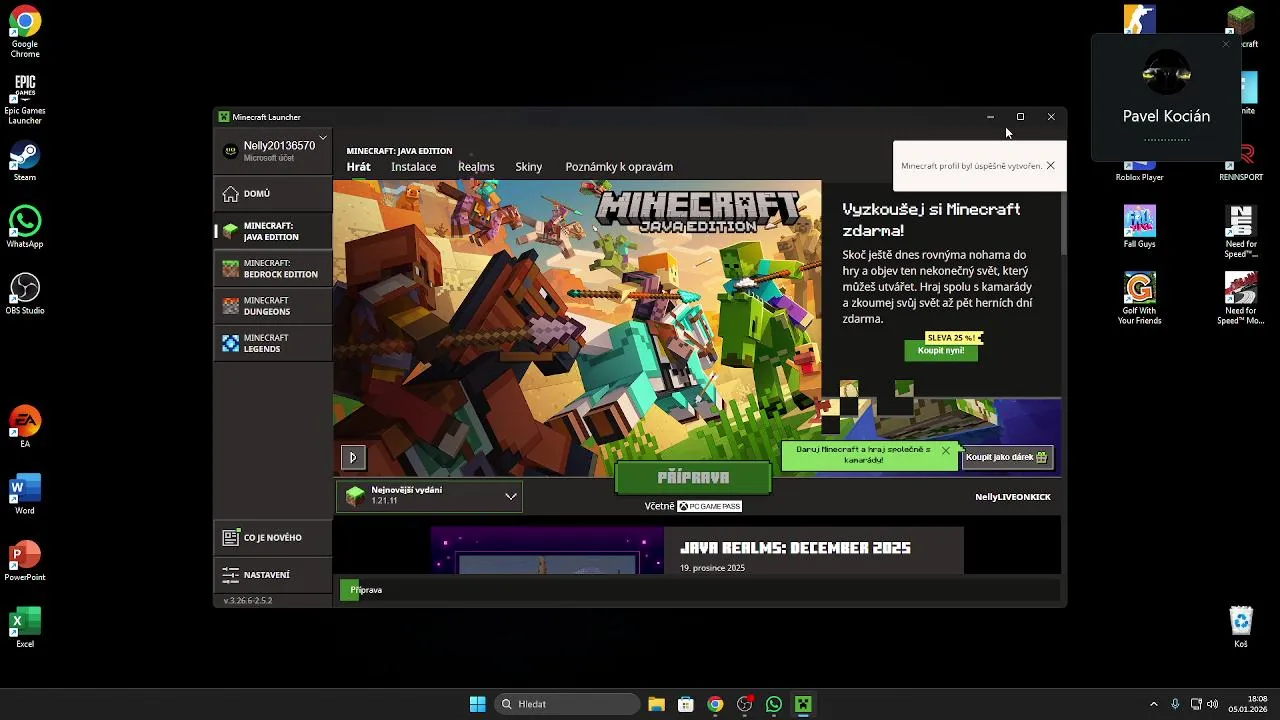Open the Need for Speed Mo... shortcut
Image resolution: width=1280 pixels, height=720 pixels.
[x=1241, y=299]
